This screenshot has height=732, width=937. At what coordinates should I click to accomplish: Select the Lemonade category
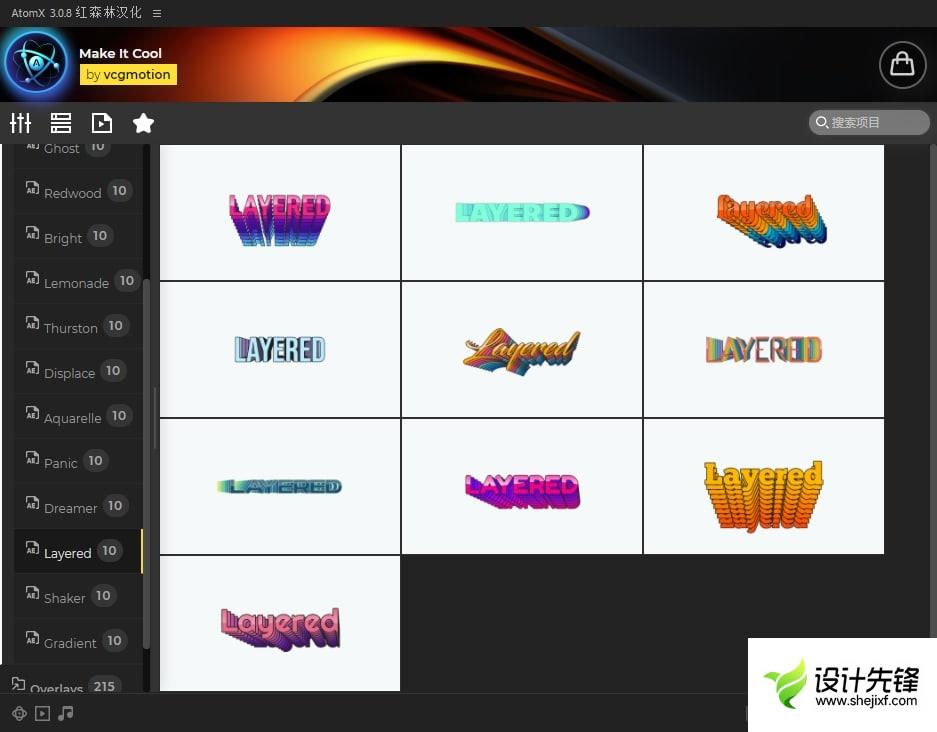point(76,282)
